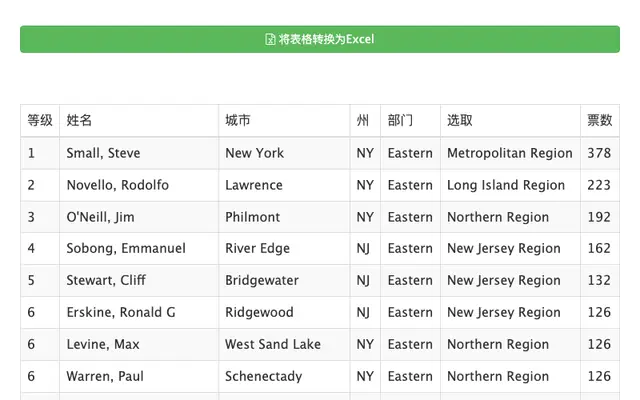This screenshot has height=400, width=640.
Task: Click the vote count 378
Action: click(599, 153)
